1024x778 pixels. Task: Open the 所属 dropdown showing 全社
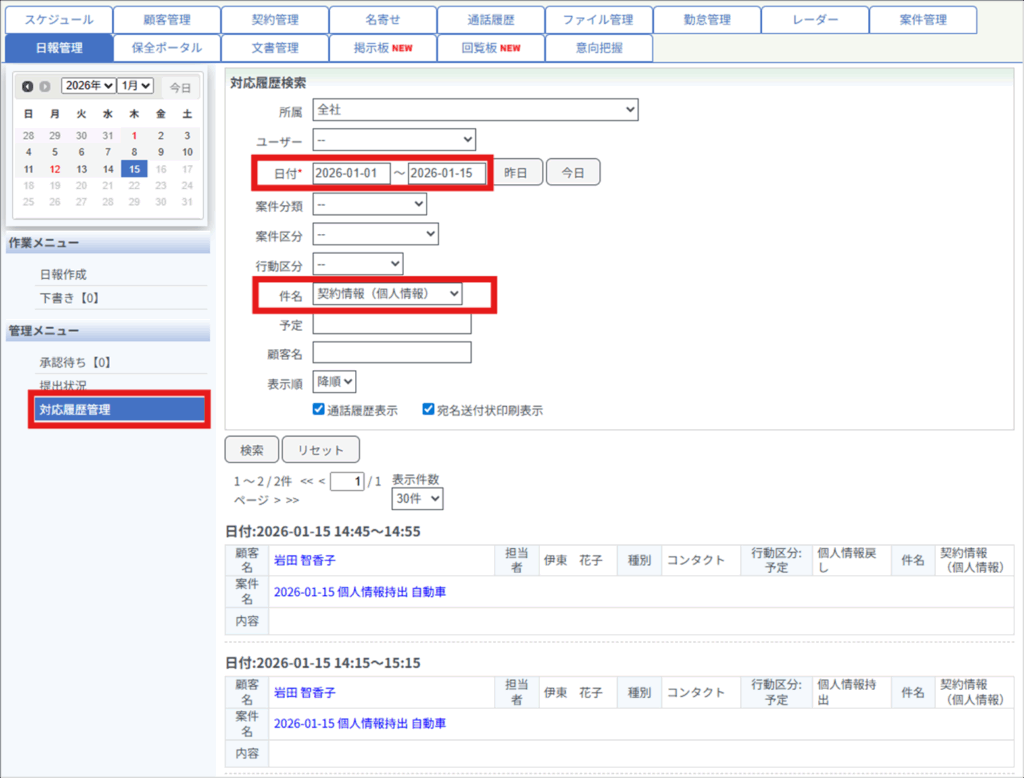point(475,109)
